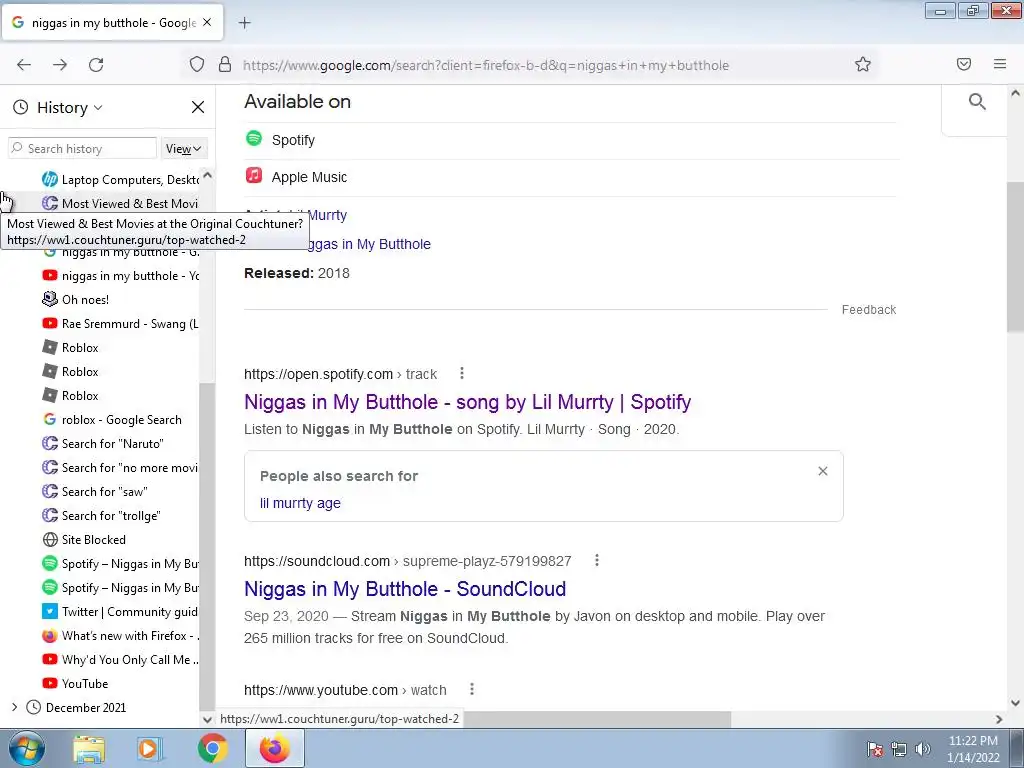Click the sidebar history scrollbar thumb
This screenshot has width=1024, height=768.
tap(207, 547)
